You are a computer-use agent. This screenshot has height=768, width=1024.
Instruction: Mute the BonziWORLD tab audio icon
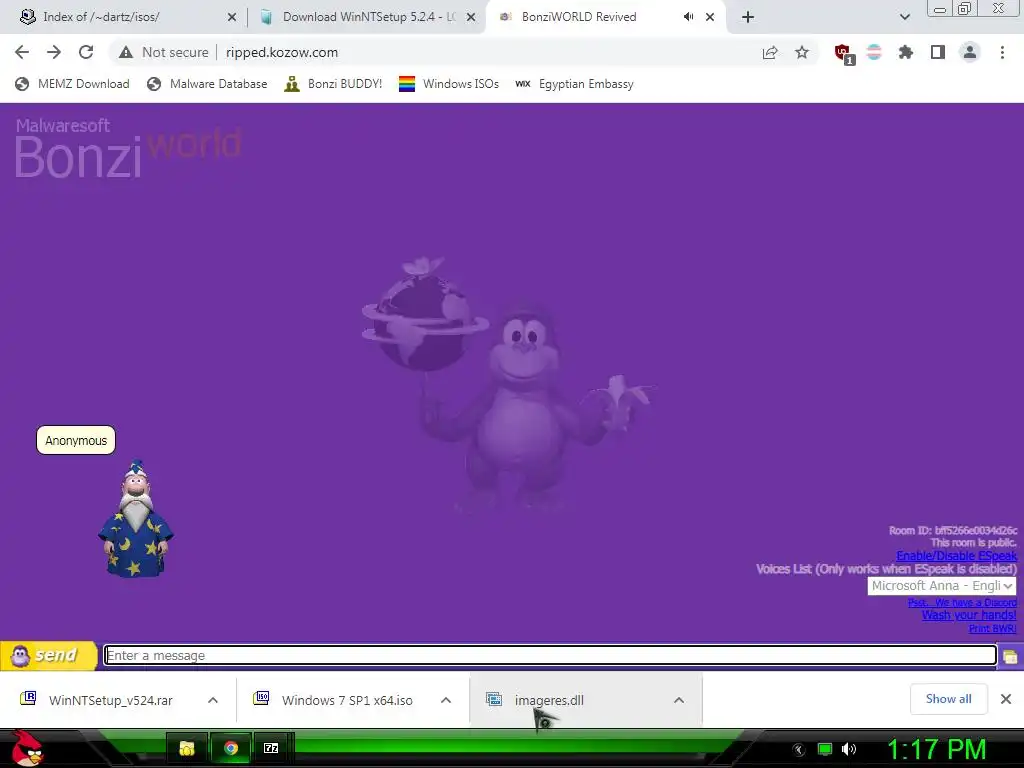coord(688,17)
